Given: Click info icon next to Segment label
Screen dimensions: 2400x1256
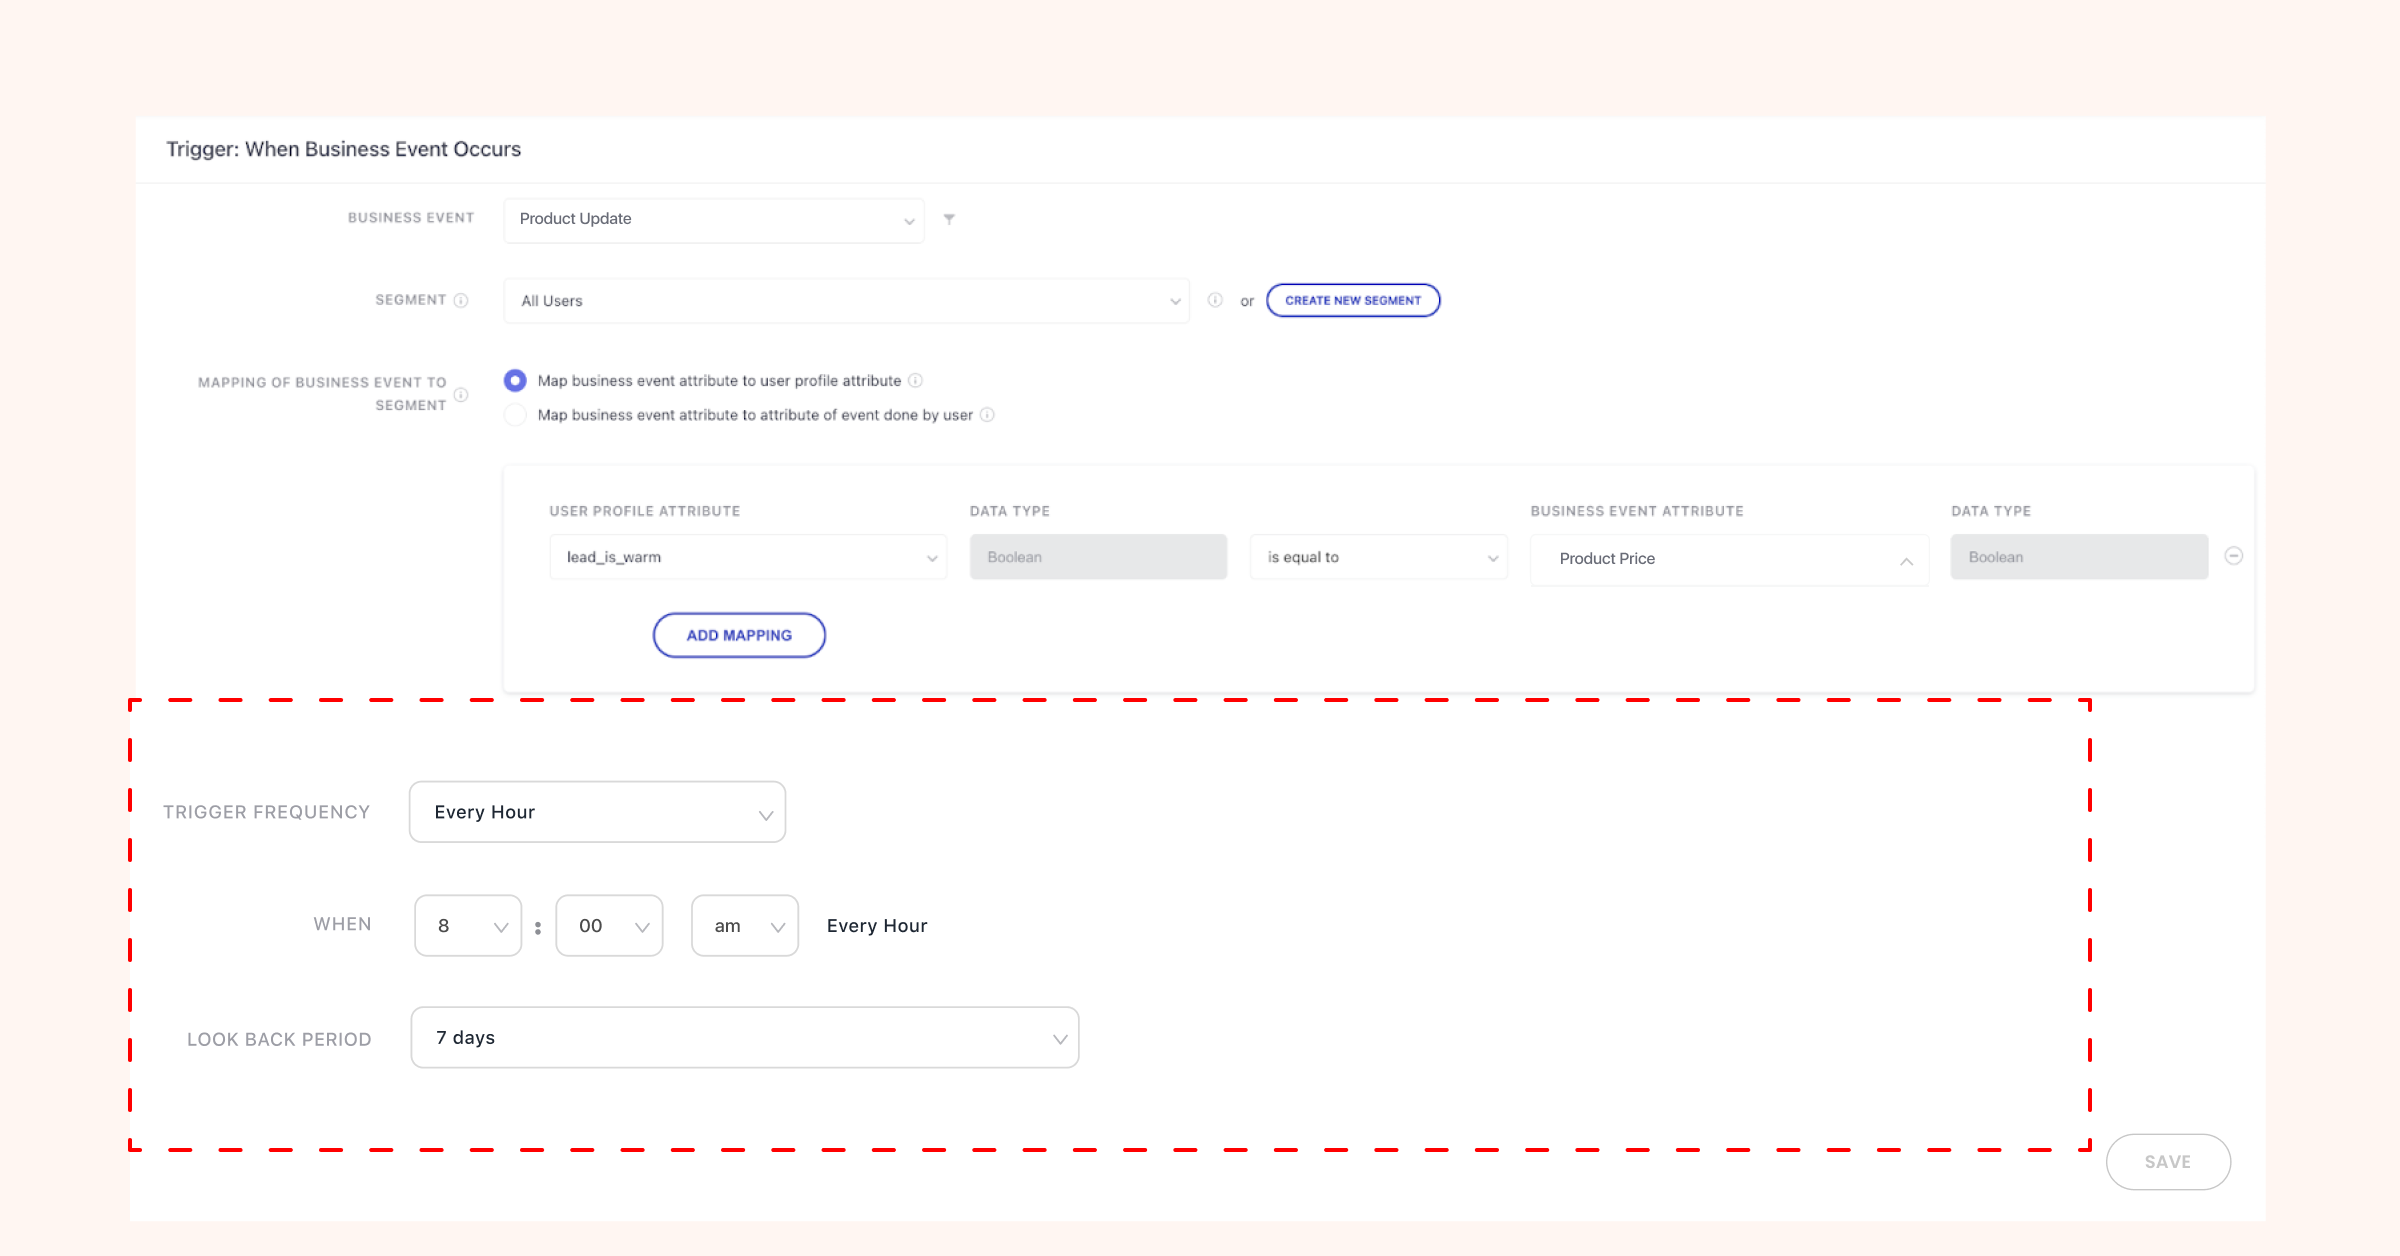Looking at the screenshot, I should pyautogui.click(x=461, y=300).
